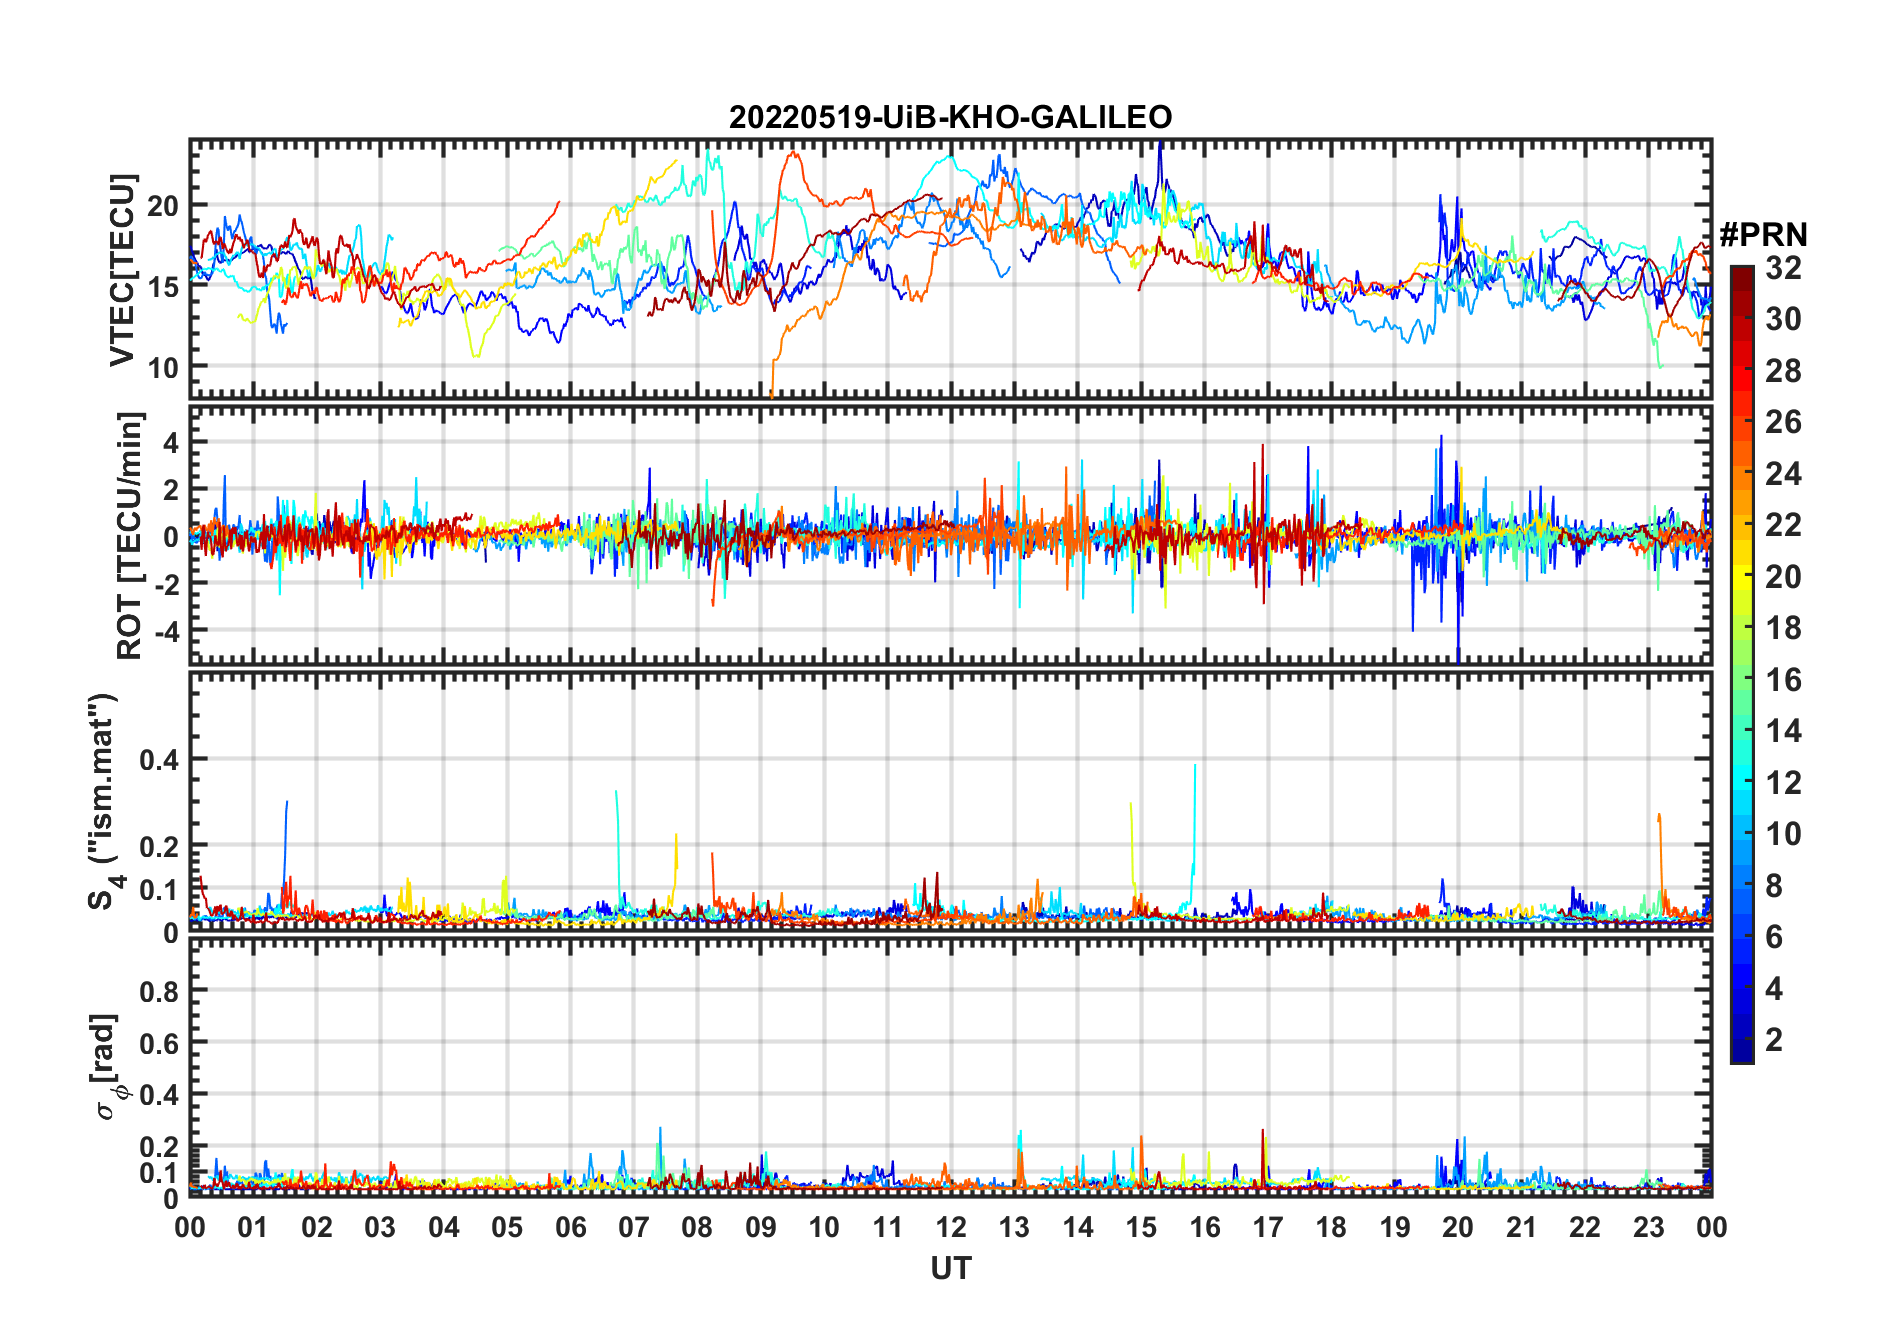The image size is (1902, 1330).
Task: Click the VTEC axis tick label 20
Action: click(163, 207)
